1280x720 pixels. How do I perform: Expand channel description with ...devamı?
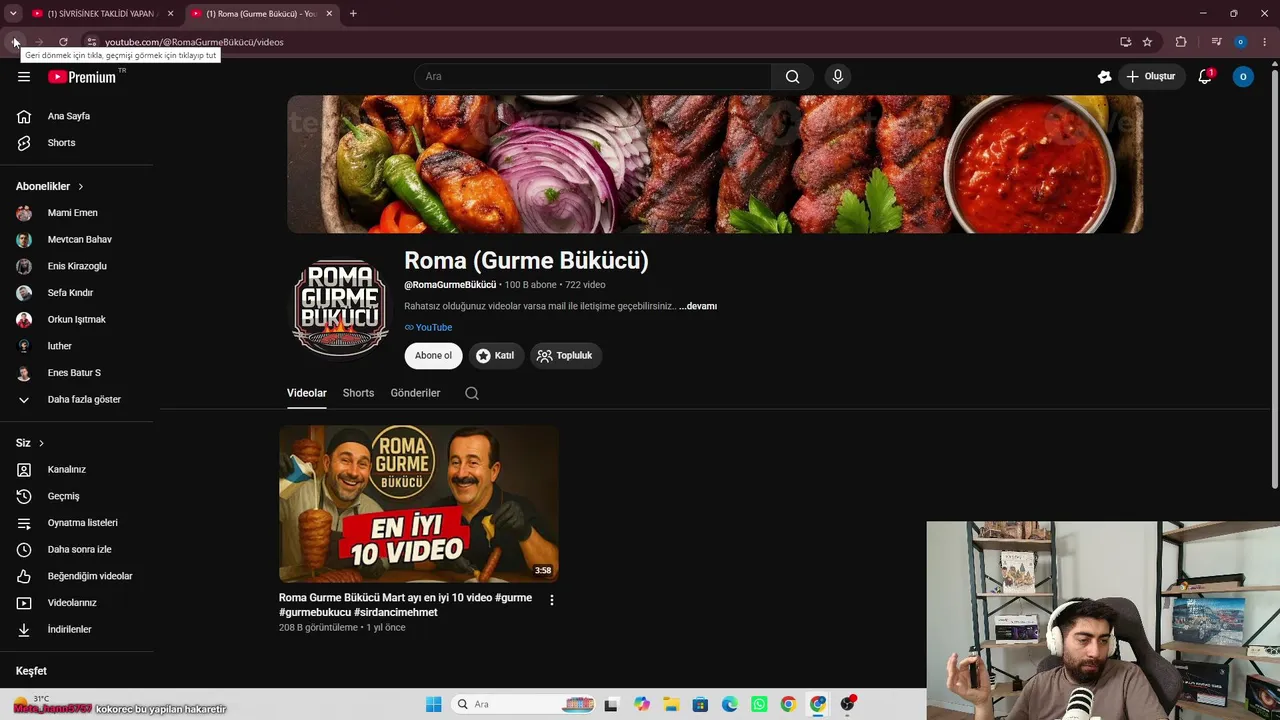[x=698, y=306]
